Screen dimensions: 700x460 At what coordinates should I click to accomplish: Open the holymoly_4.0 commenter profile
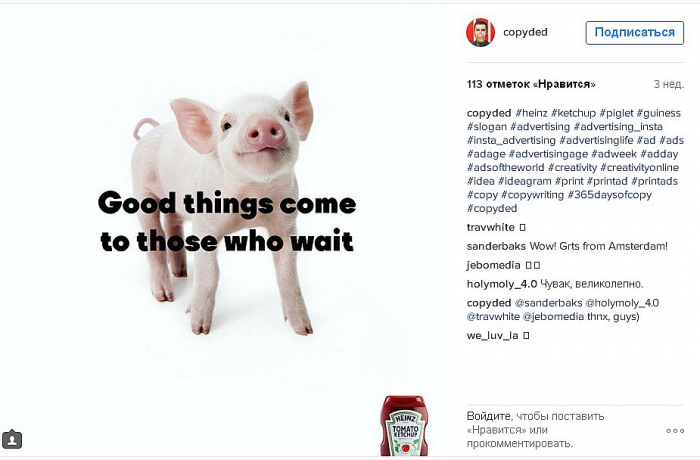pyautogui.click(x=502, y=284)
